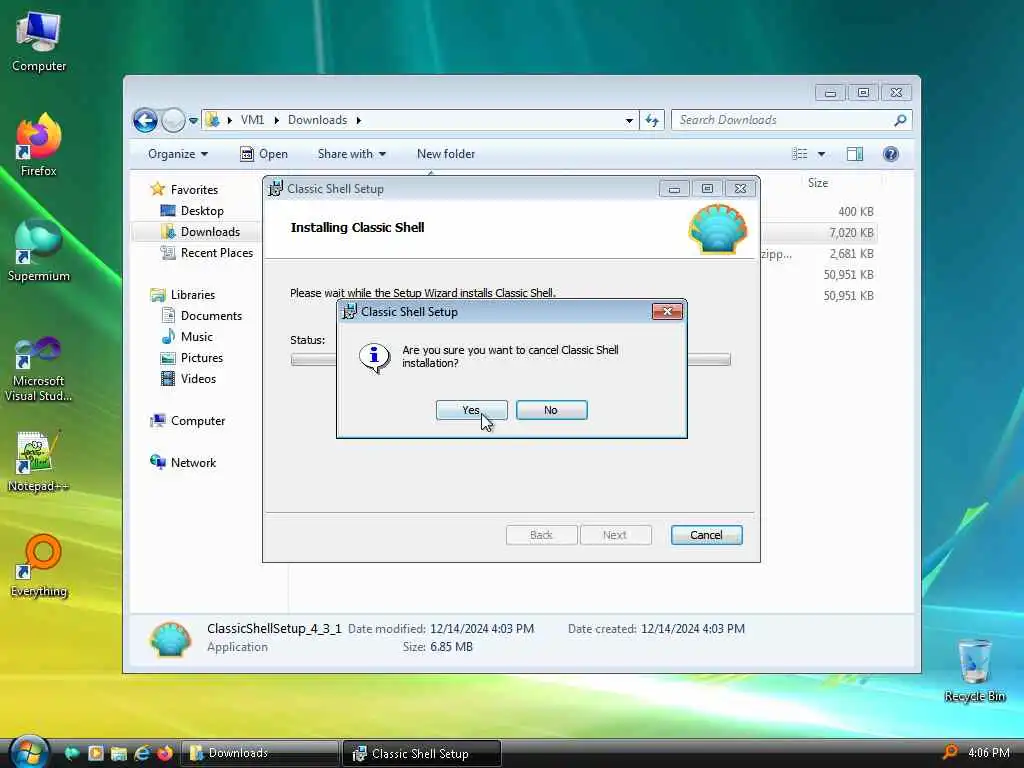The image size is (1024, 768).
Task: Click ClassicShellSetup_4_3_1 name in details pane
Action: pos(274,628)
